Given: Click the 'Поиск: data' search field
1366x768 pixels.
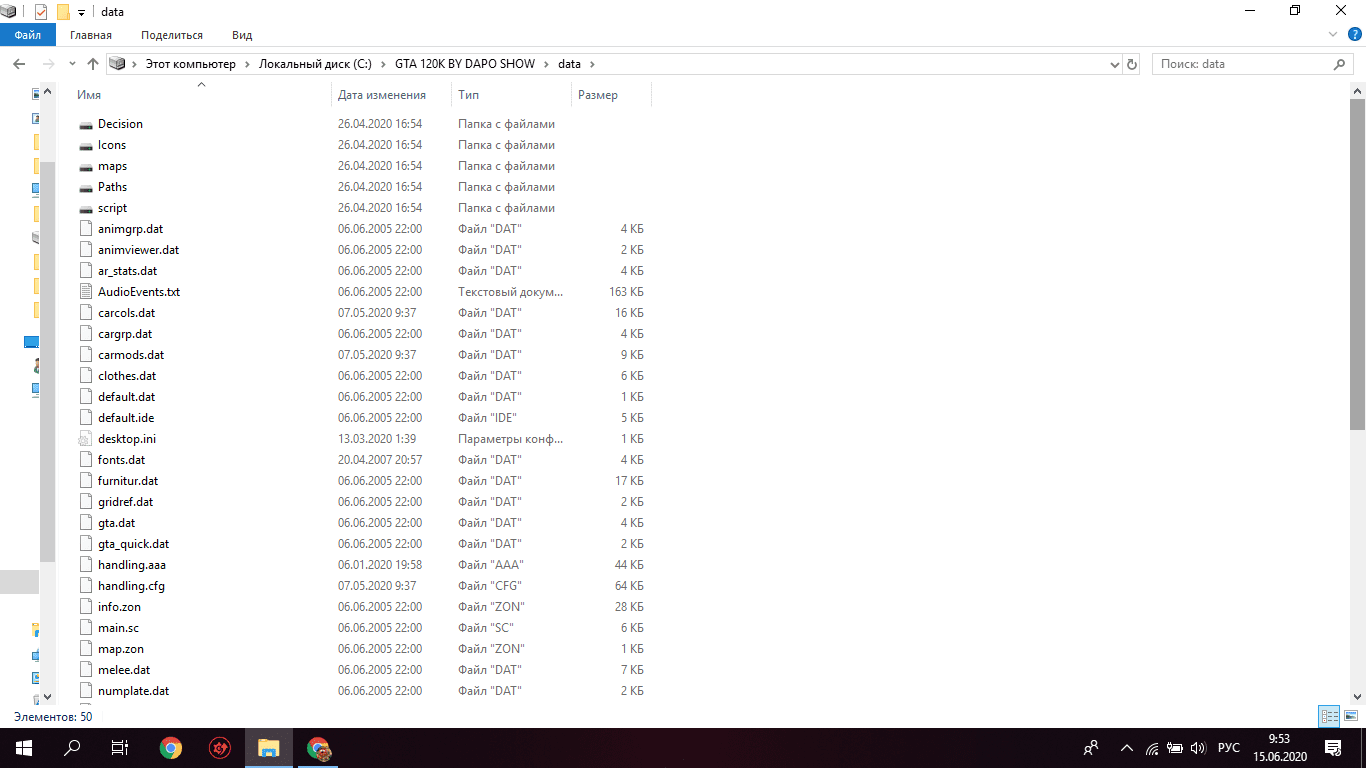Looking at the screenshot, I should coord(1240,64).
